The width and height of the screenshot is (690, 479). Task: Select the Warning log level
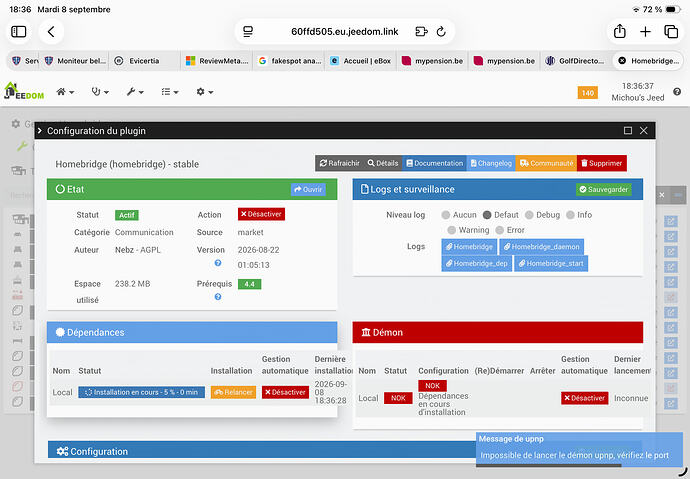tap(451, 230)
